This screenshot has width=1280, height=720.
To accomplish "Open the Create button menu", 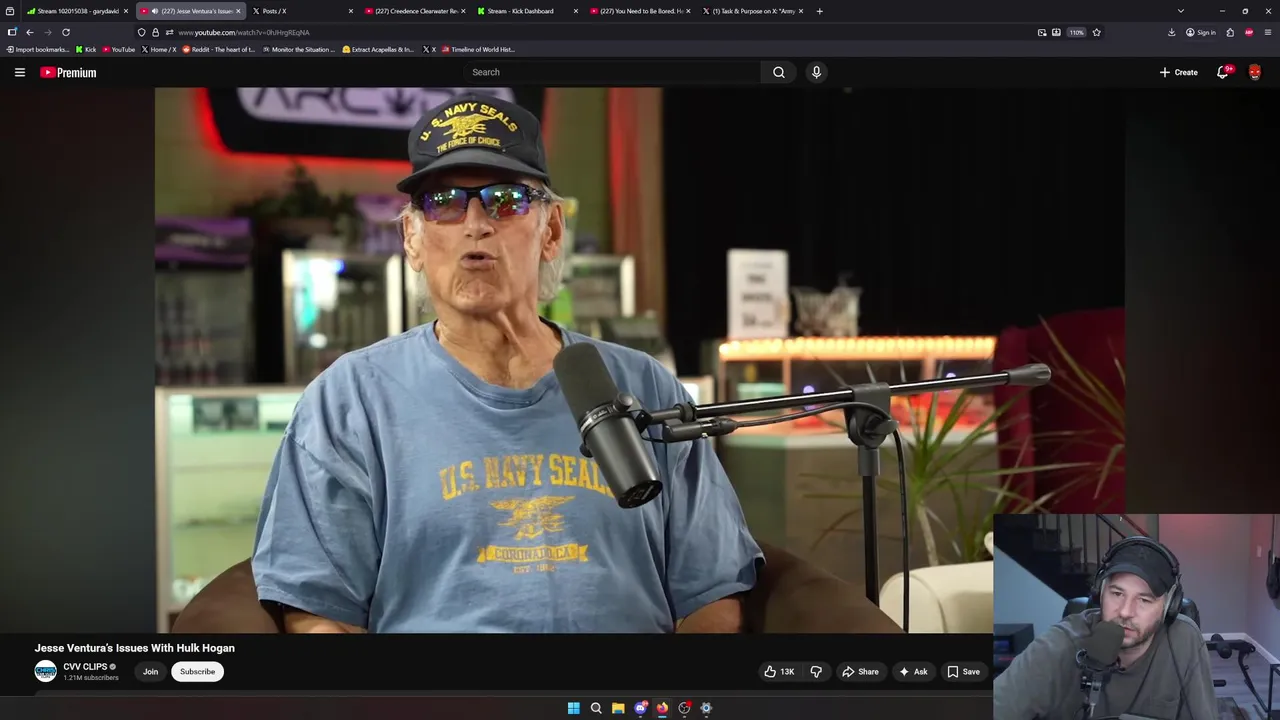I will point(1179,72).
